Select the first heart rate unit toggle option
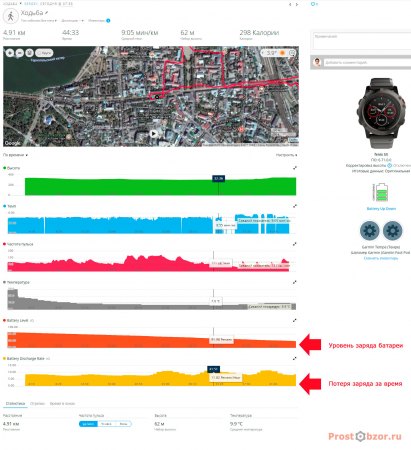 coord(88,424)
